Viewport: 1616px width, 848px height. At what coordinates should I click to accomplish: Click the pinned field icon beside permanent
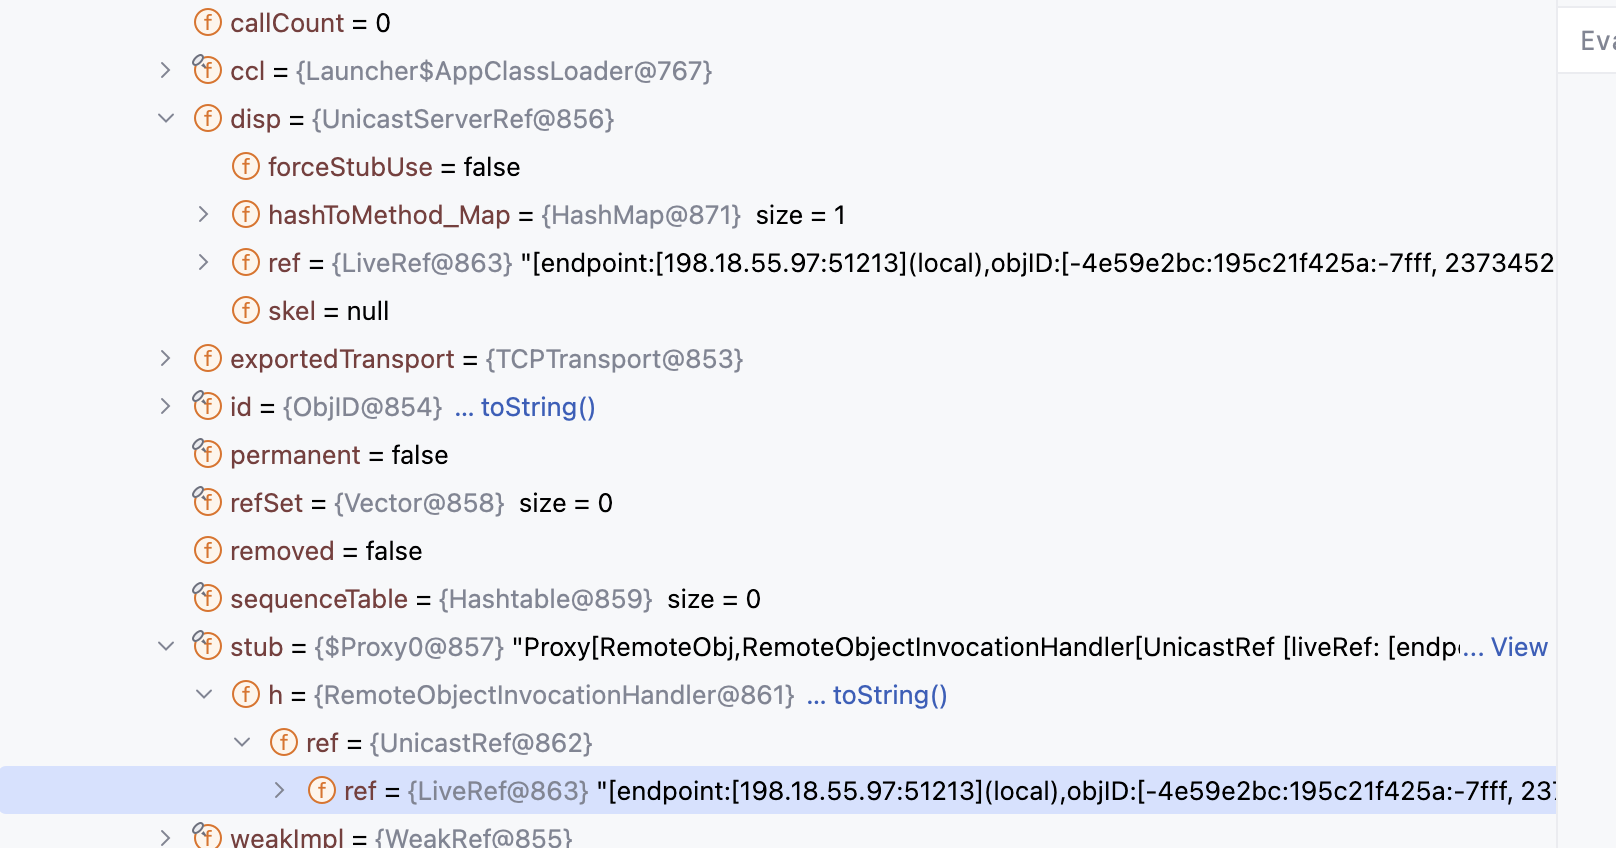click(x=207, y=454)
